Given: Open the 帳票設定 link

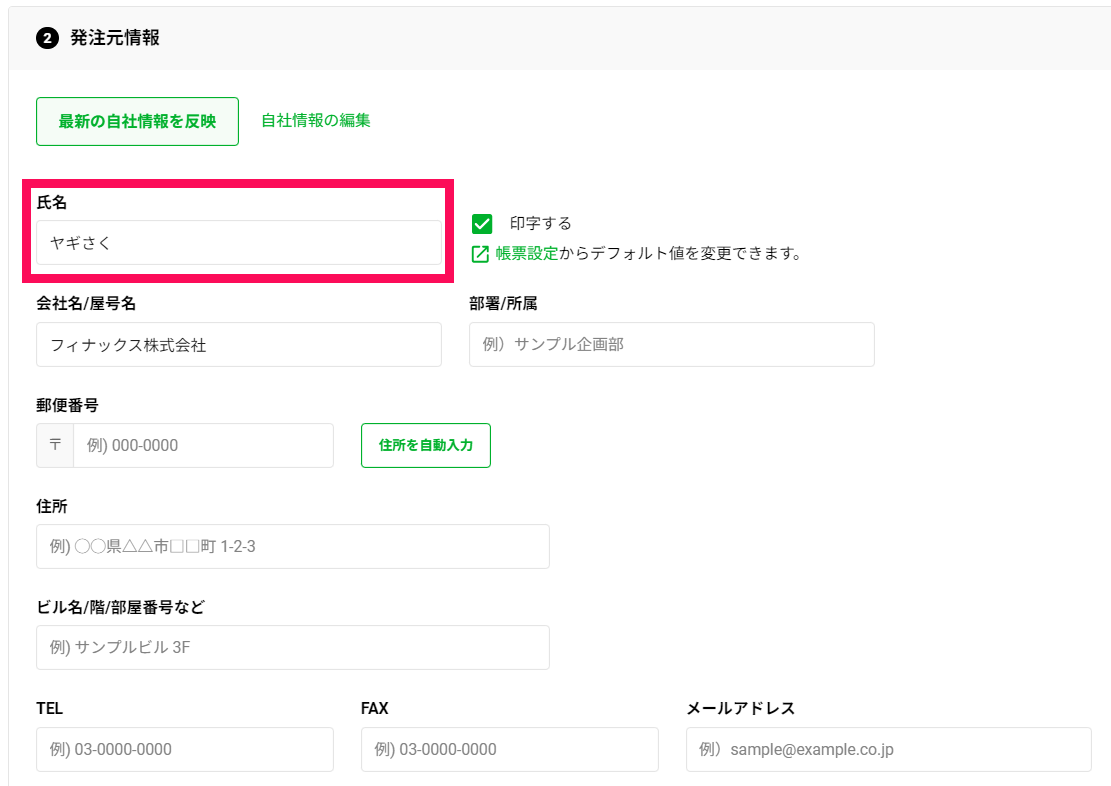Looking at the screenshot, I should tap(526, 254).
